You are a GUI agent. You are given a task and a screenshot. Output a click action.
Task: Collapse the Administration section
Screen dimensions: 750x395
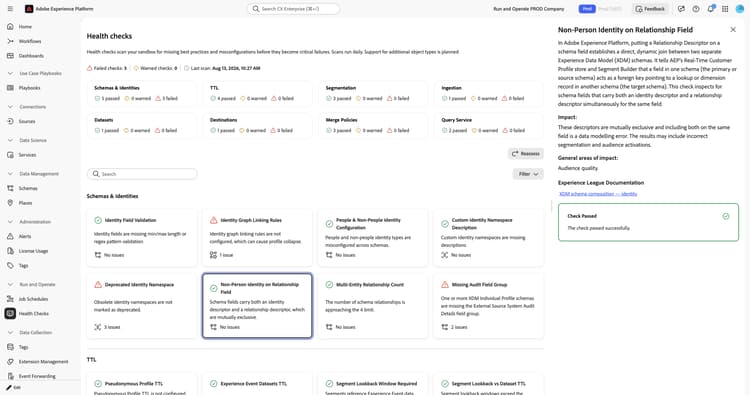11,222
